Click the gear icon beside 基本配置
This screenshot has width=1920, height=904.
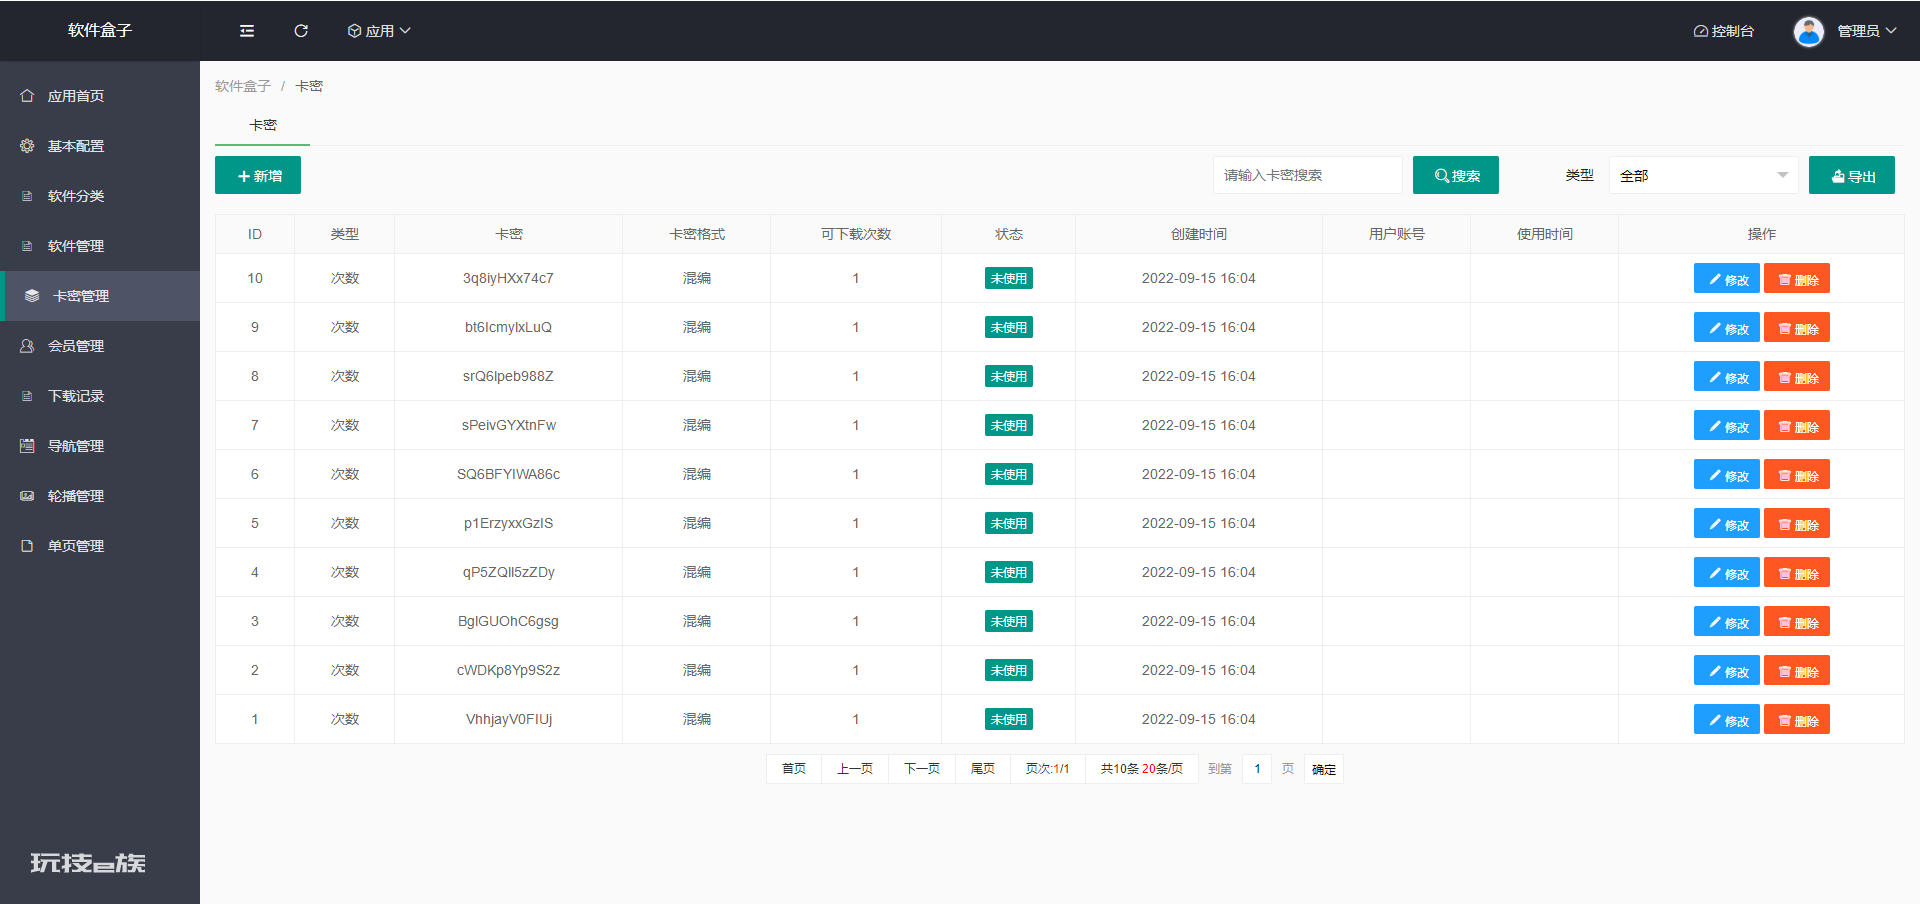coord(27,146)
